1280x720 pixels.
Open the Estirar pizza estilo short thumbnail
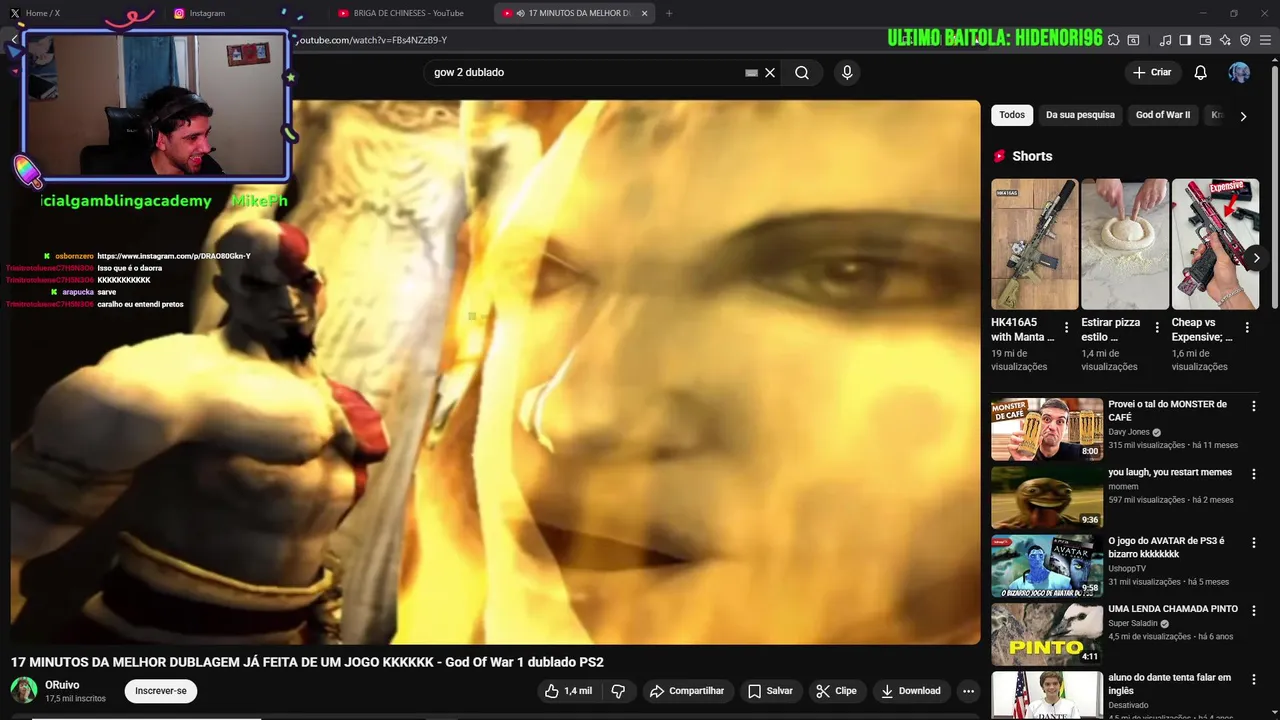coord(1124,244)
